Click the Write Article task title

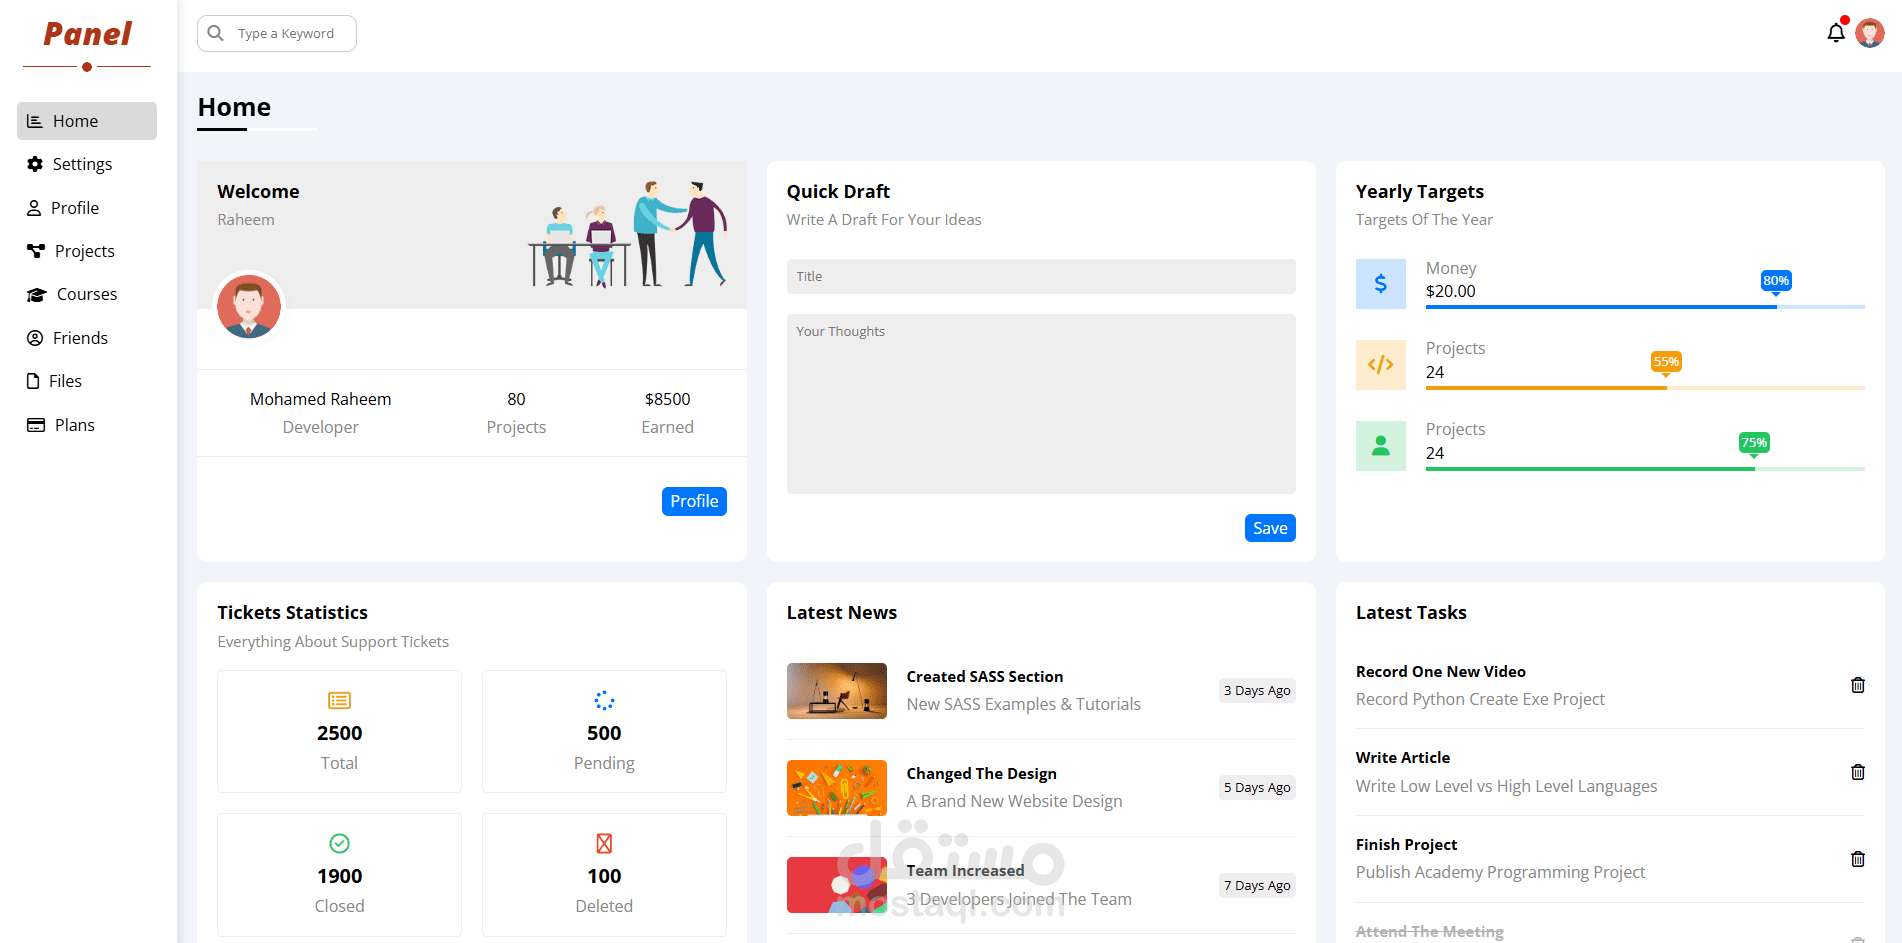(x=1403, y=758)
